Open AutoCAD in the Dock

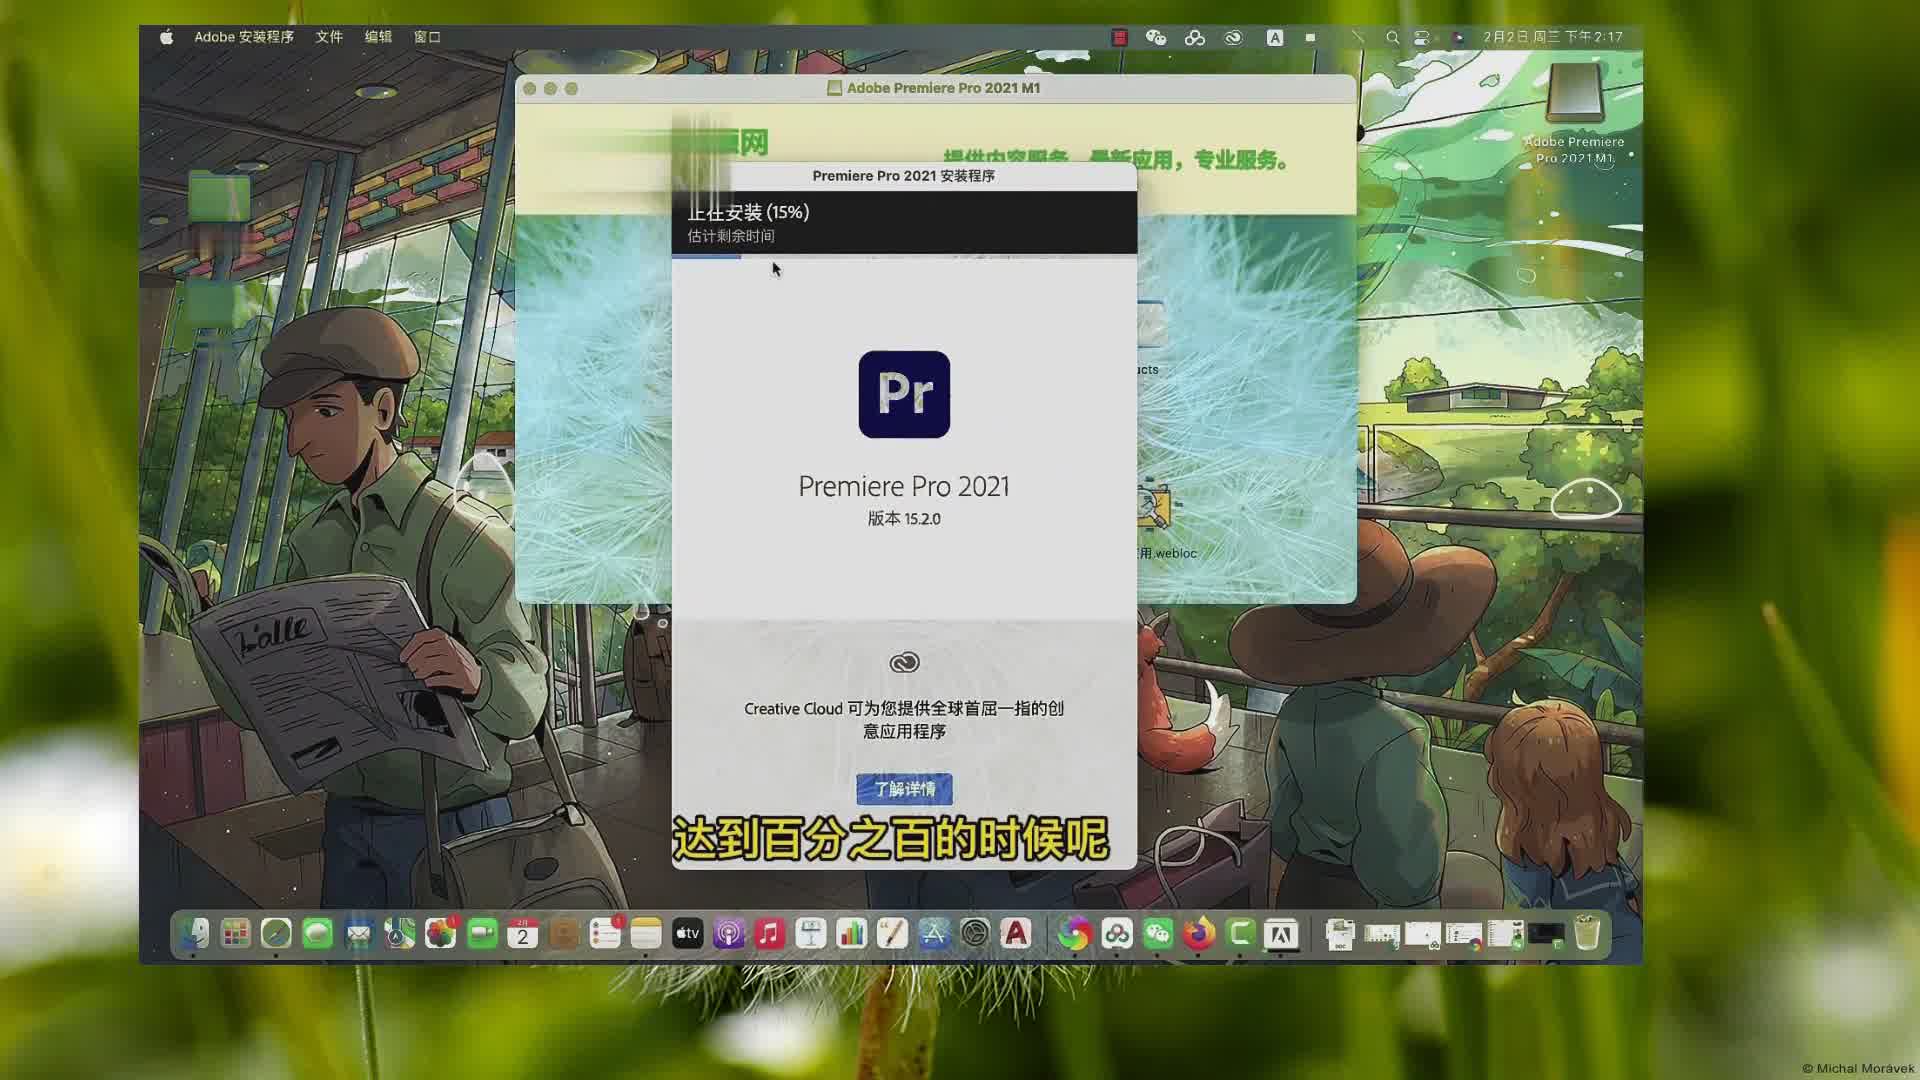point(1016,934)
